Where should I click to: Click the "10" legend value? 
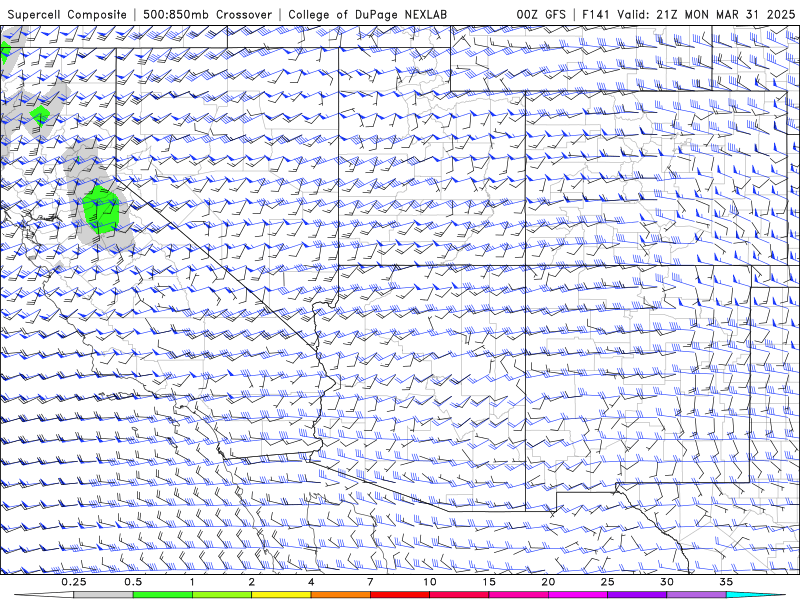point(430,582)
